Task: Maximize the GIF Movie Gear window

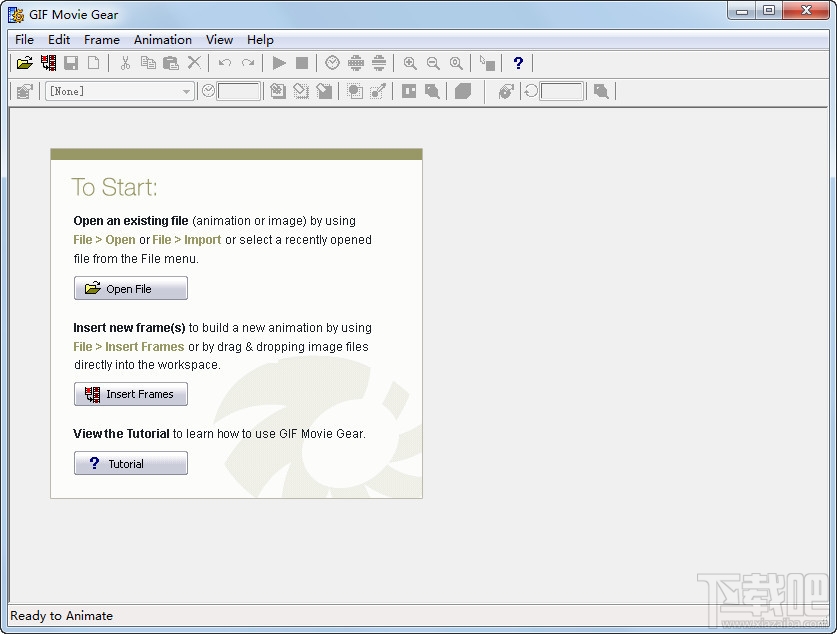Action: coord(769,11)
